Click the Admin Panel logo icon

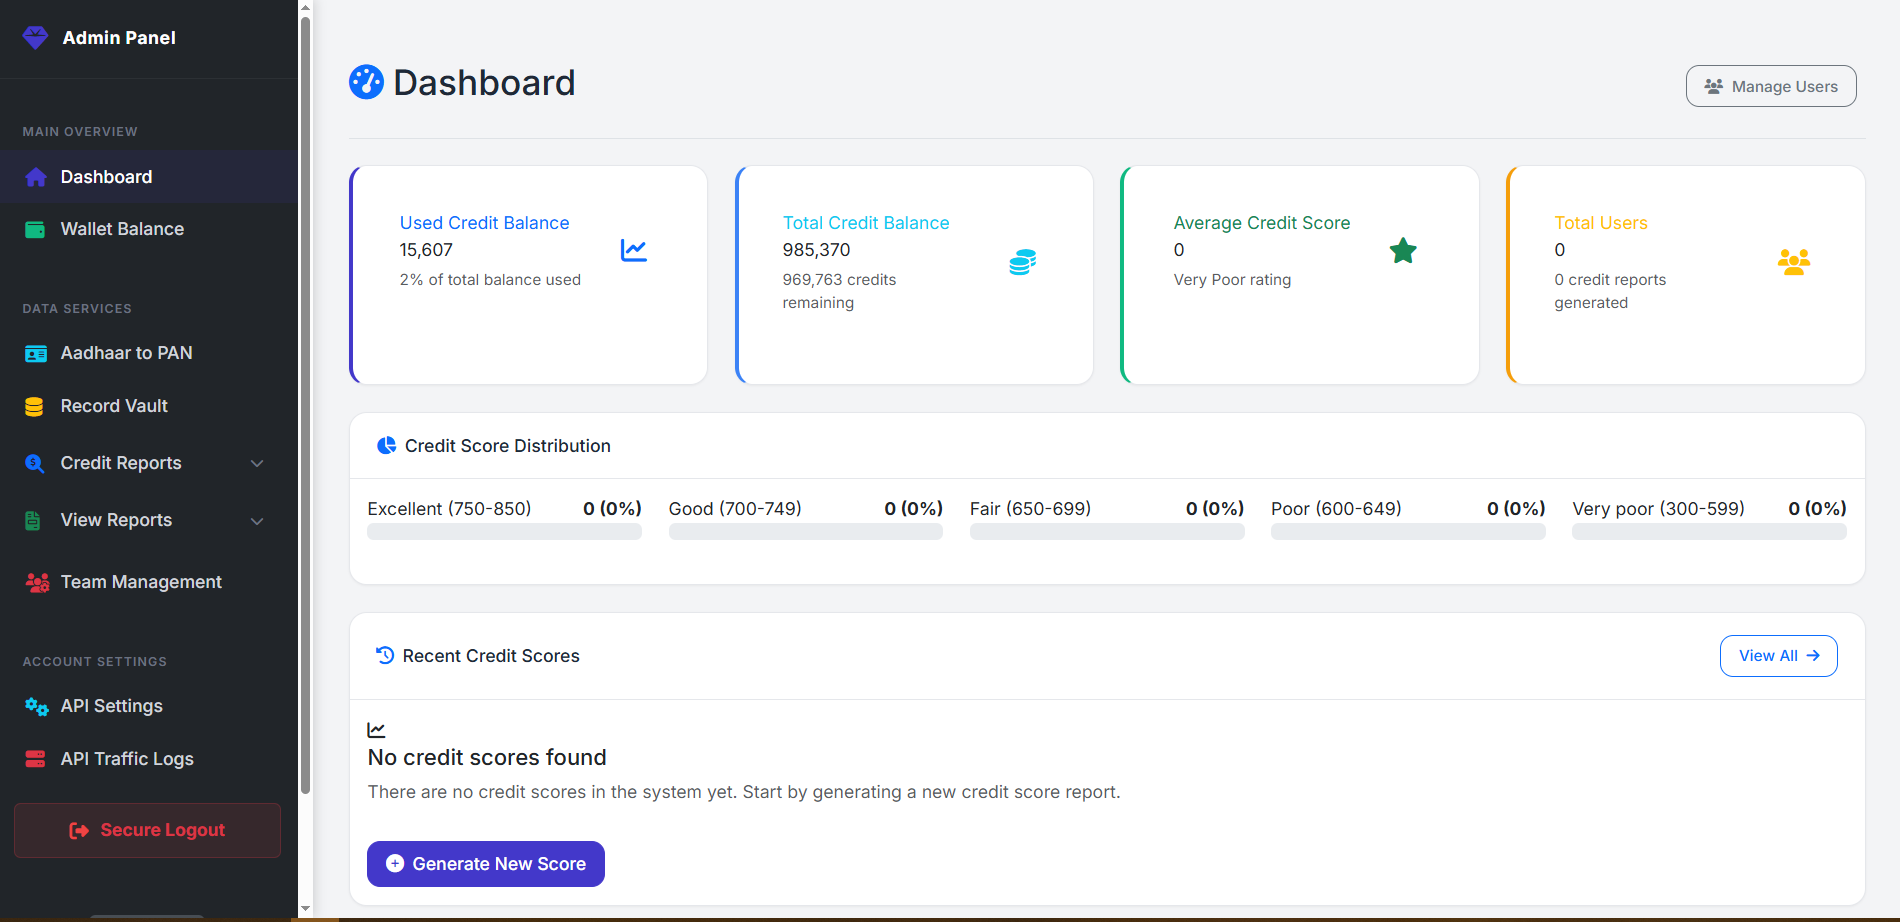point(34,37)
